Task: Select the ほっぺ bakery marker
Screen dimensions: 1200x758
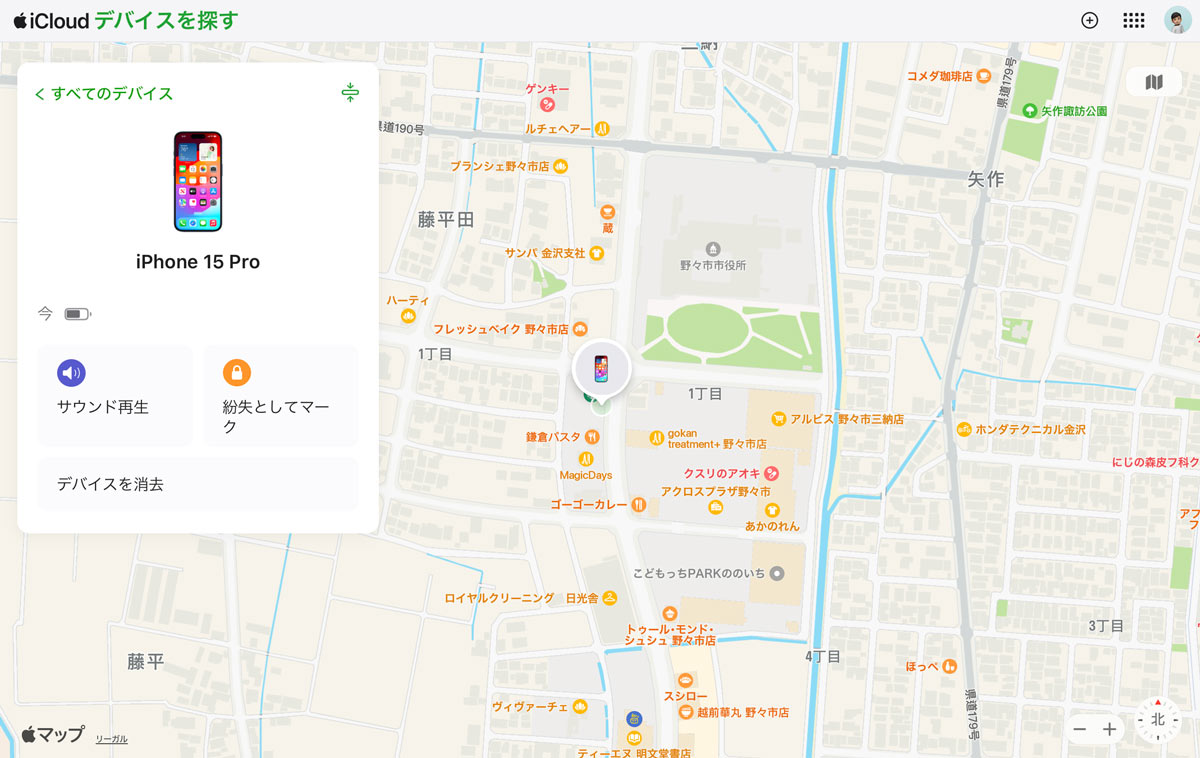Action: (x=949, y=665)
